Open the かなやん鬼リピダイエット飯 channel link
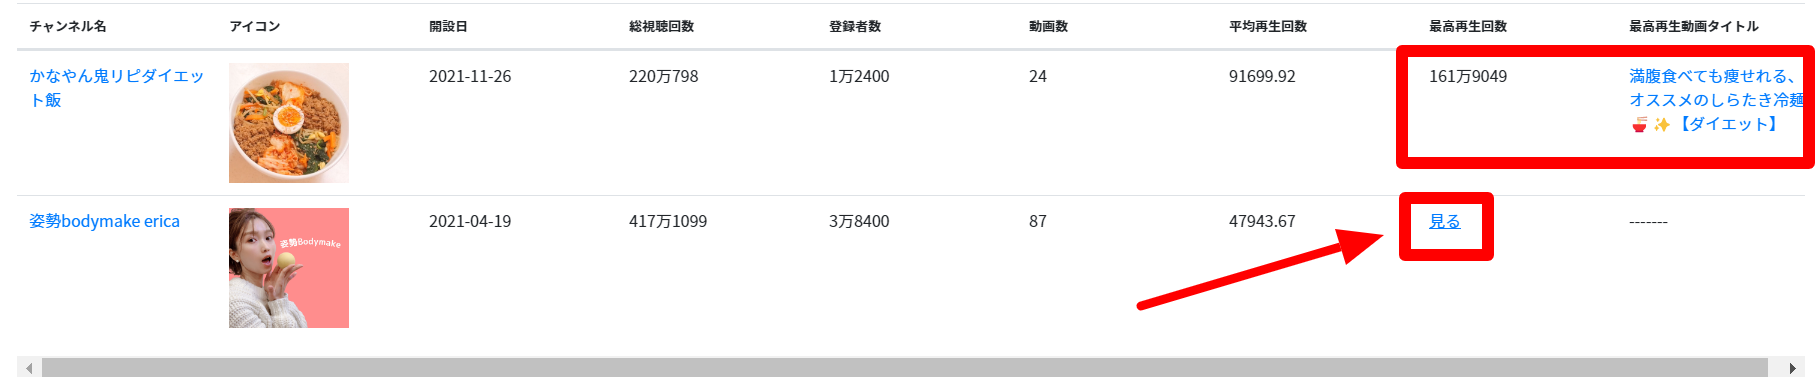Image resolution: width=1815 pixels, height=377 pixels. pos(116,88)
